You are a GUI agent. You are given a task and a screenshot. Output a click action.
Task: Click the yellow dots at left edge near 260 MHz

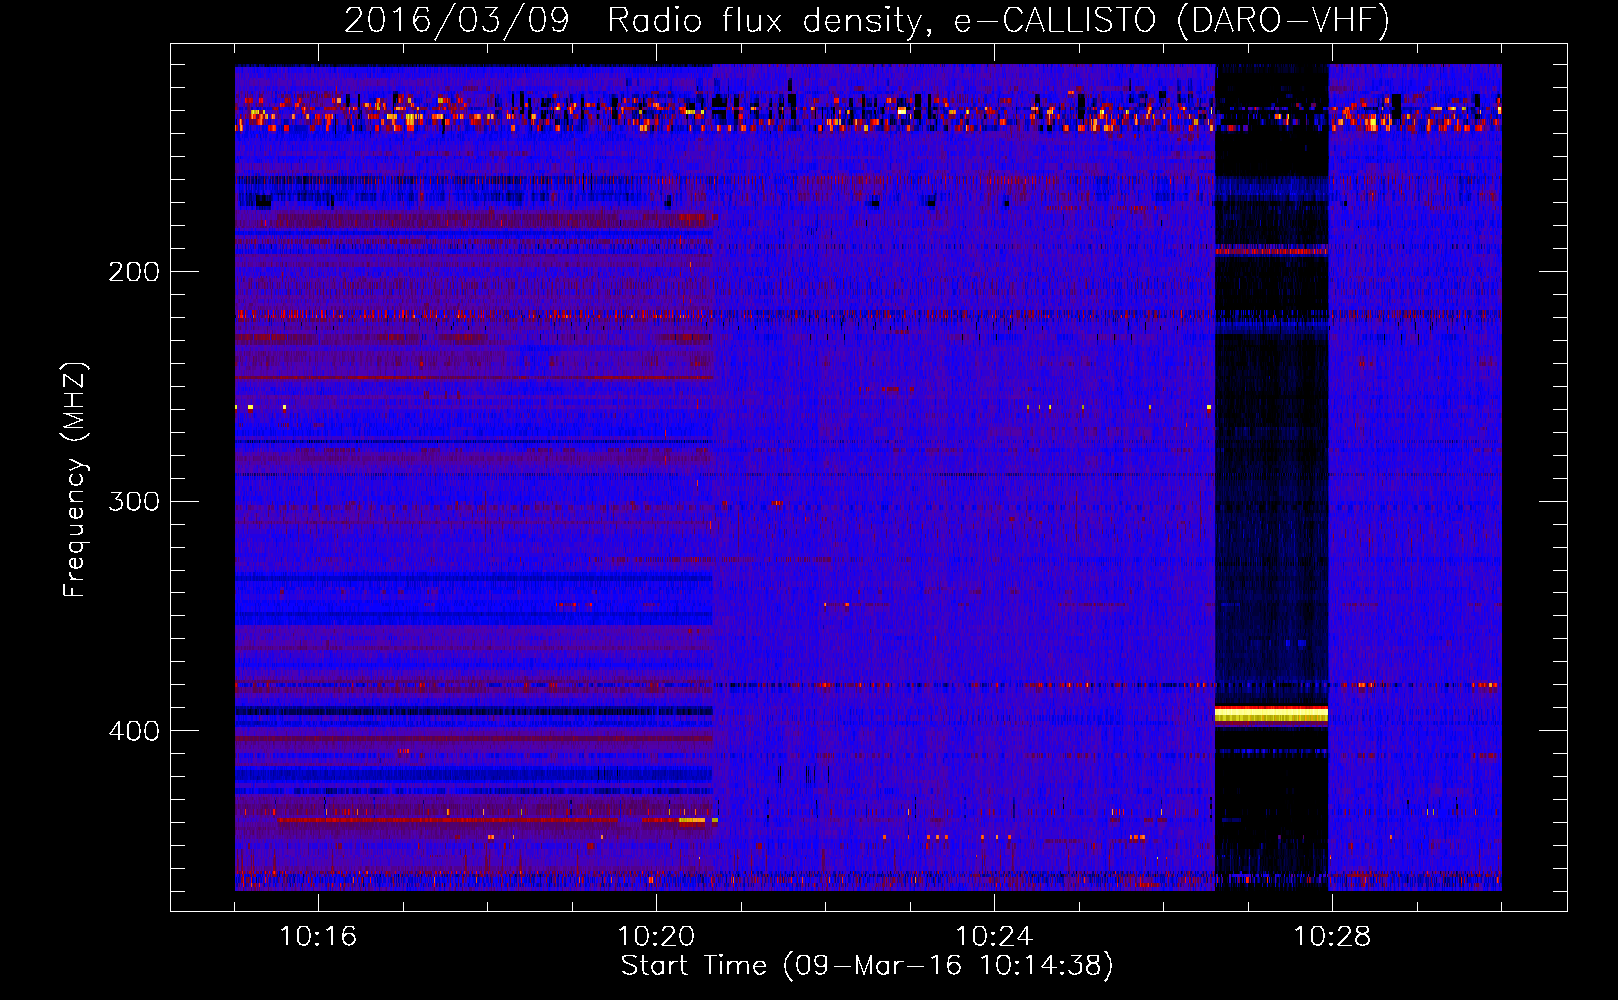[x=245, y=407]
